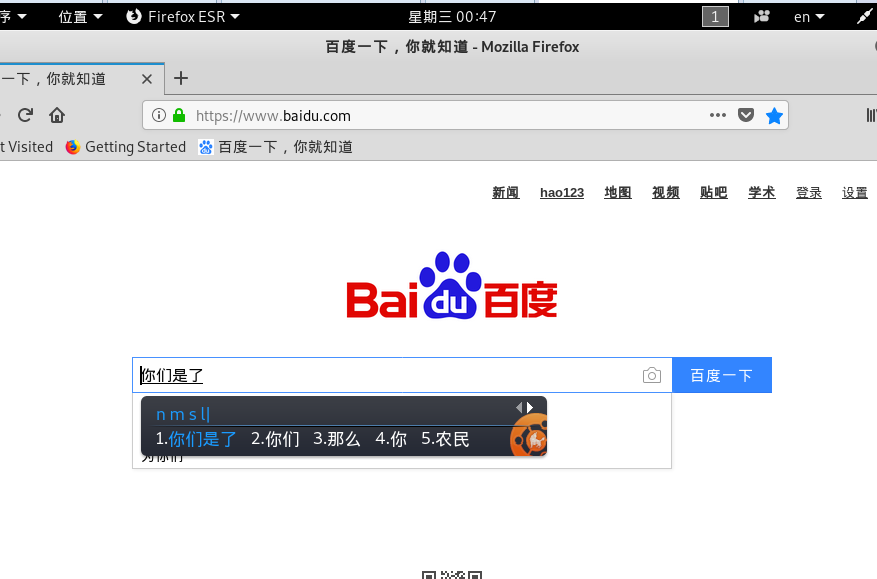
Task: Show site information icon in address bar
Action: click(159, 115)
